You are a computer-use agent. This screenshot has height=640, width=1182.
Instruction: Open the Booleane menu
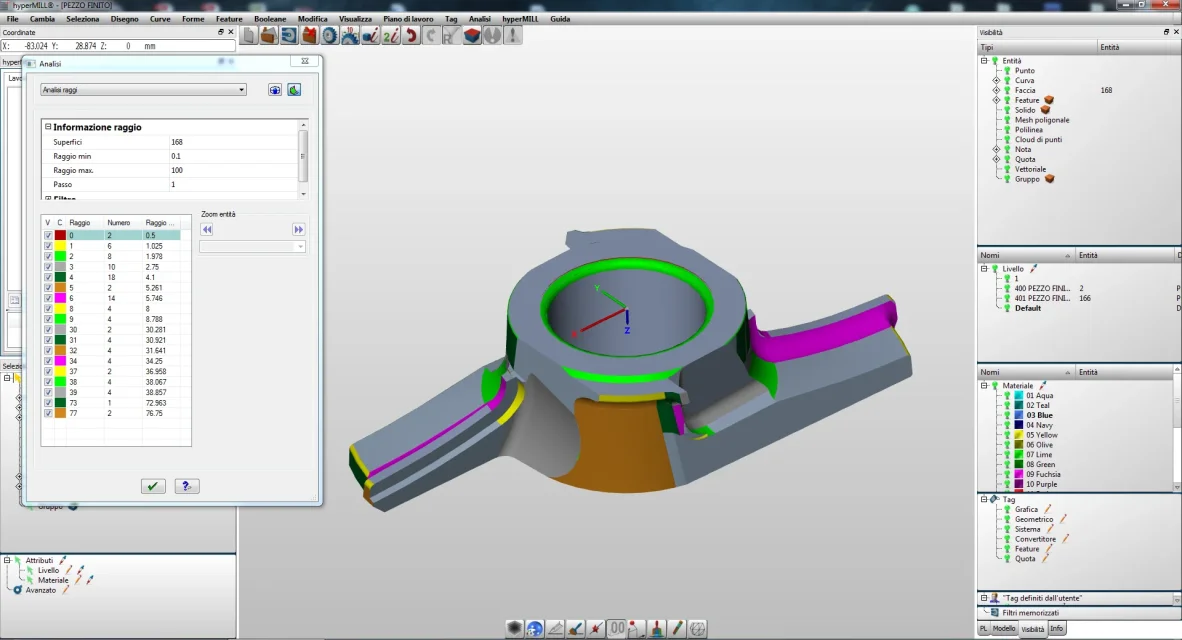(x=269, y=19)
